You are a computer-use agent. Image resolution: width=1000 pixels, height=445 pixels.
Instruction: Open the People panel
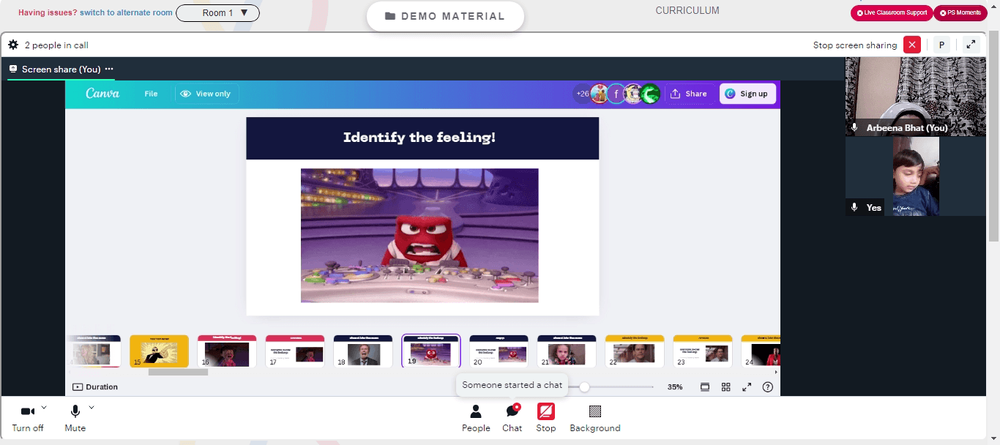click(476, 418)
